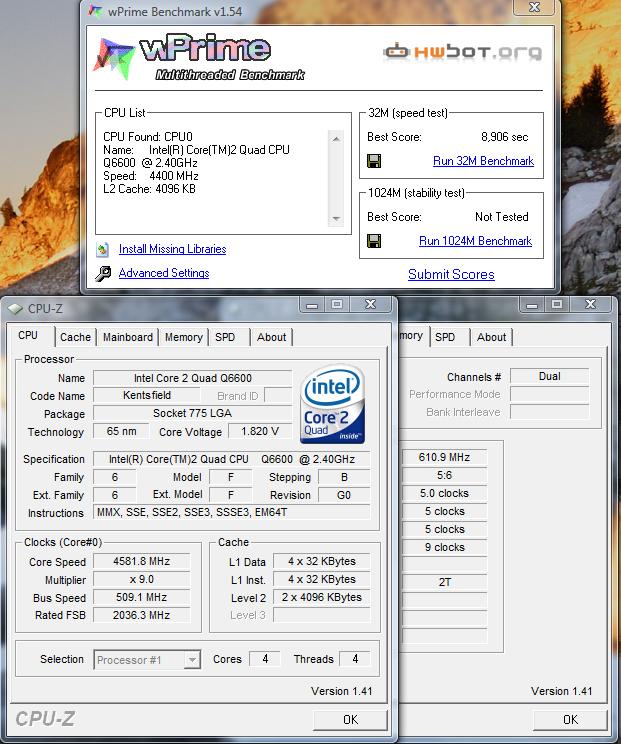This screenshot has width=621, height=744.
Task: Run the 1024M Benchmark
Action: click(475, 241)
